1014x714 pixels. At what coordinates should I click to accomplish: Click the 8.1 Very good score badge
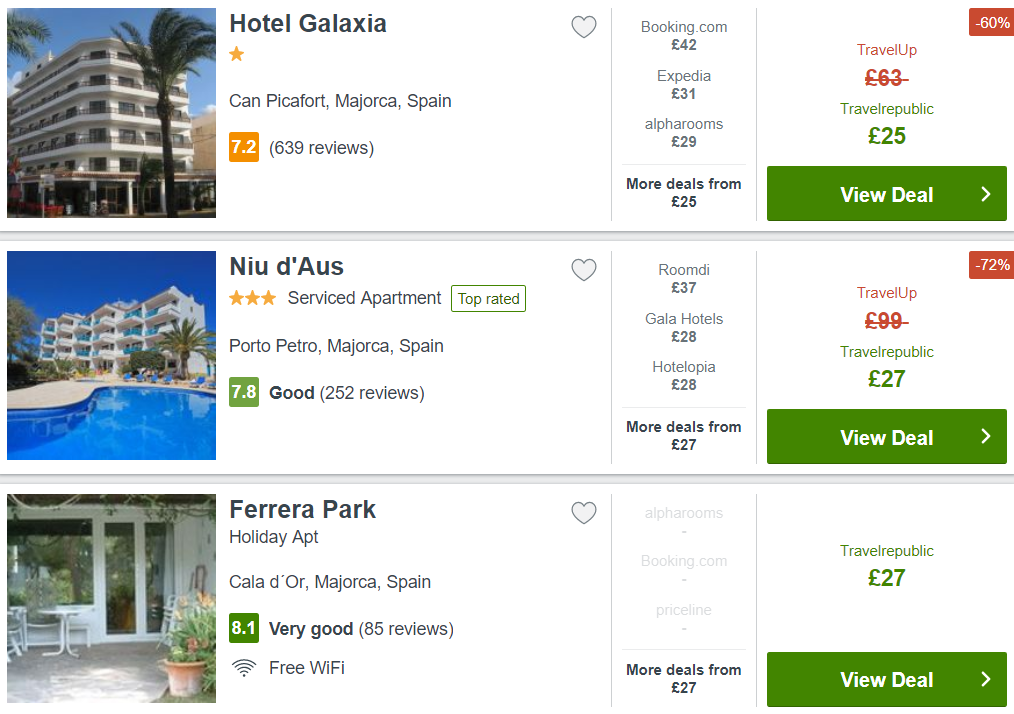pyautogui.click(x=244, y=628)
